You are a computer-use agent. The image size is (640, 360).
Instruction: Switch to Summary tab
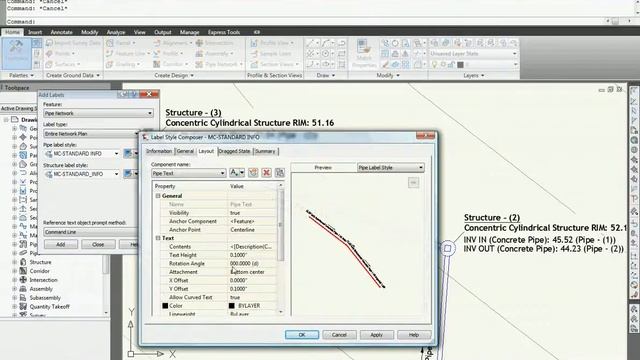265,151
